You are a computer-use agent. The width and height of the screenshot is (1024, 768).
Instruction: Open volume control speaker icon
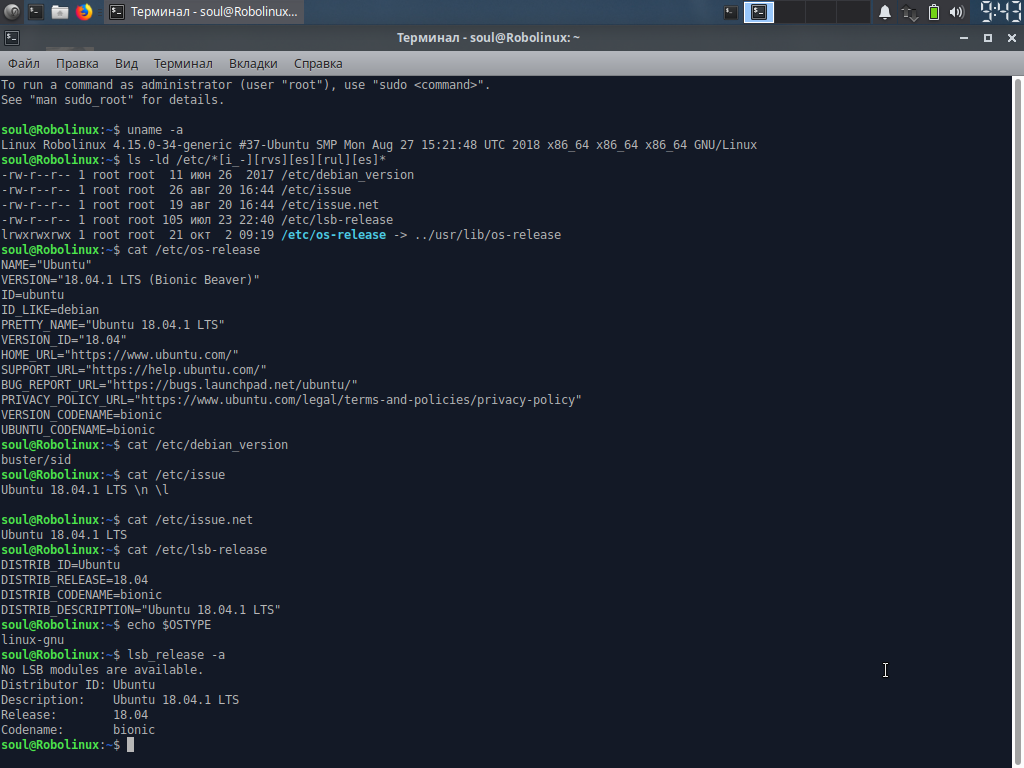(x=957, y=12)
